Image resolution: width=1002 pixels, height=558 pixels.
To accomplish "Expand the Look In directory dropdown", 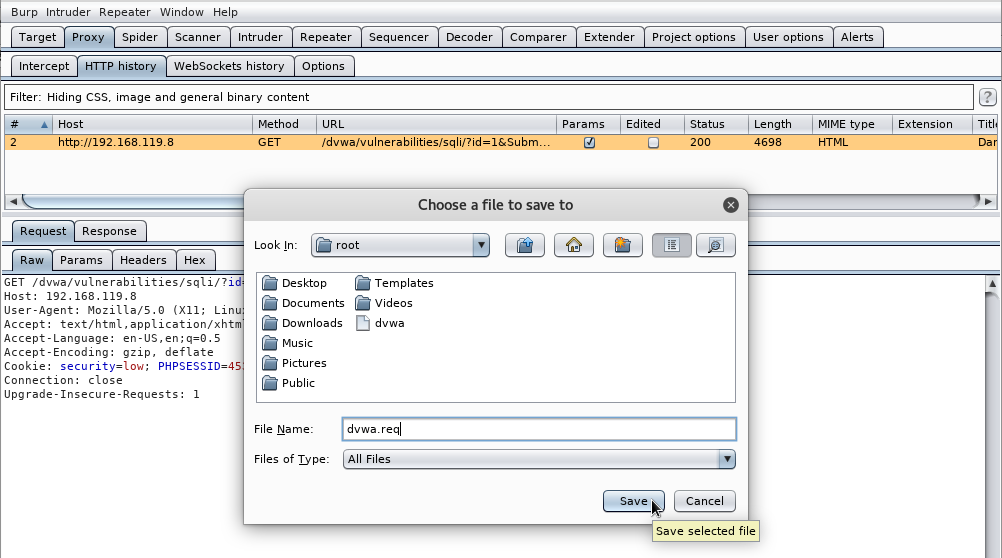I will tap(481, 245).
